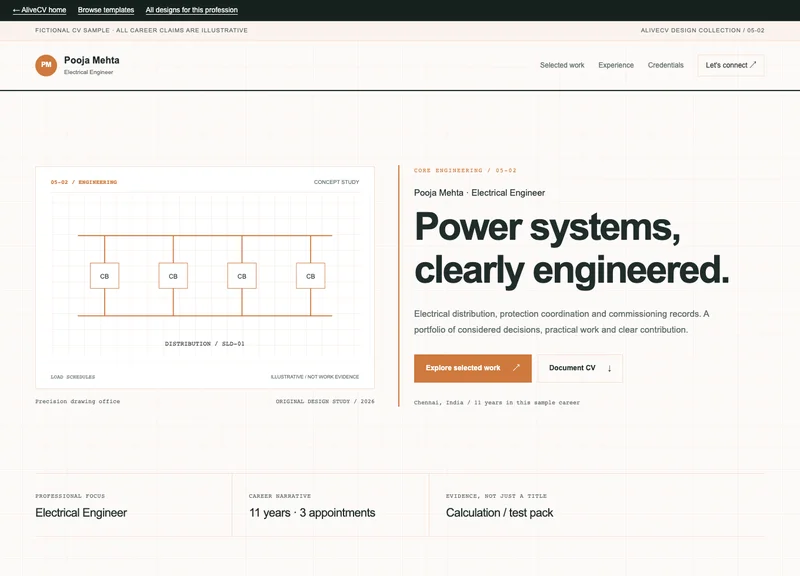Click 'Calculation / test pack' stat
This screenshot has height=576, width=800.
coord(499,513)
